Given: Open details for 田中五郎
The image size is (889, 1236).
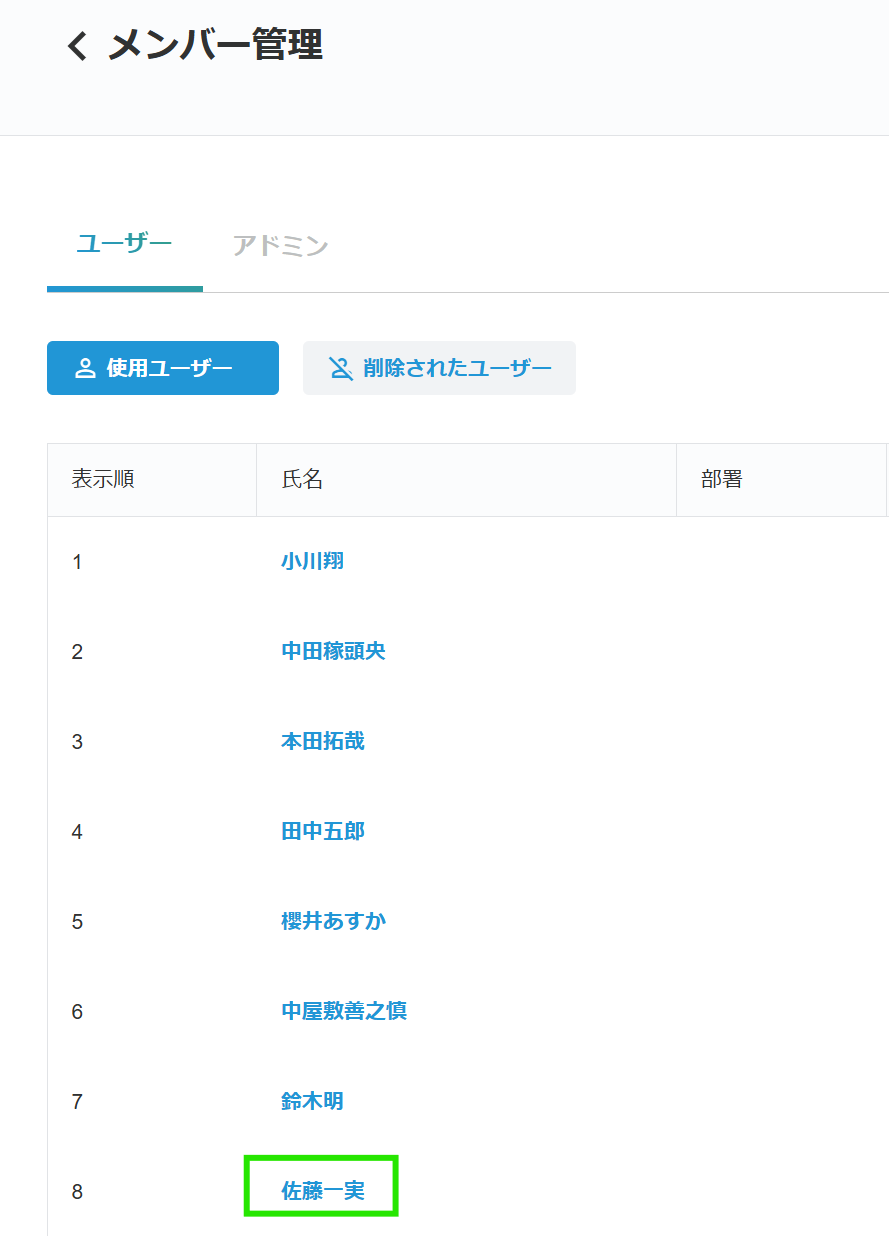Looking at the screenshot, I should tap(323, 831).
